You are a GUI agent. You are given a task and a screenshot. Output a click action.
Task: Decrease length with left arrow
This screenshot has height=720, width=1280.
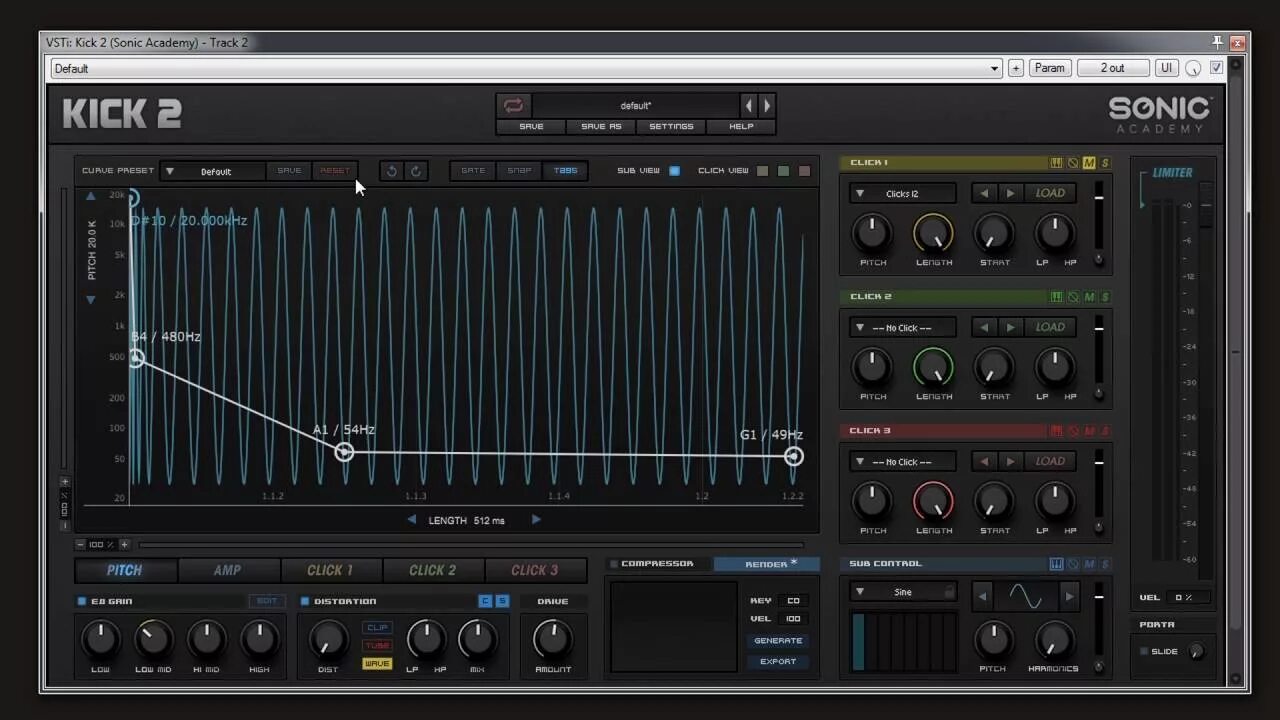pos(411,520)
